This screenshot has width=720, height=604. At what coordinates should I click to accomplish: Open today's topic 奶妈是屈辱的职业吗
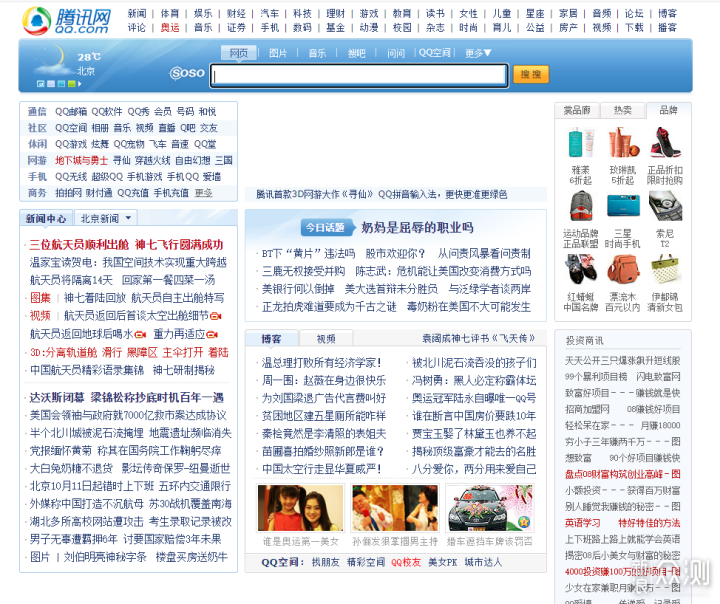[417, 227]
